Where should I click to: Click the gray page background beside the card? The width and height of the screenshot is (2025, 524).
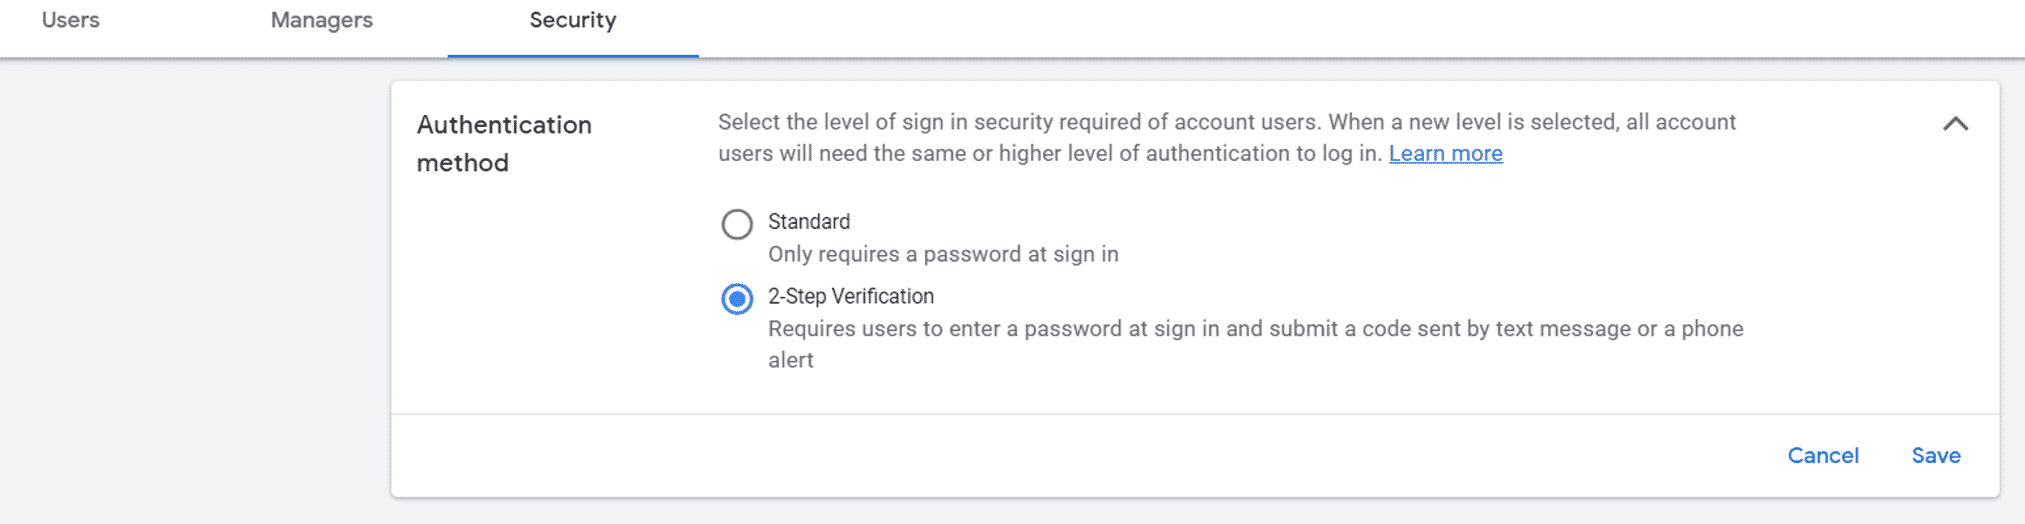(x=190, y=300)
